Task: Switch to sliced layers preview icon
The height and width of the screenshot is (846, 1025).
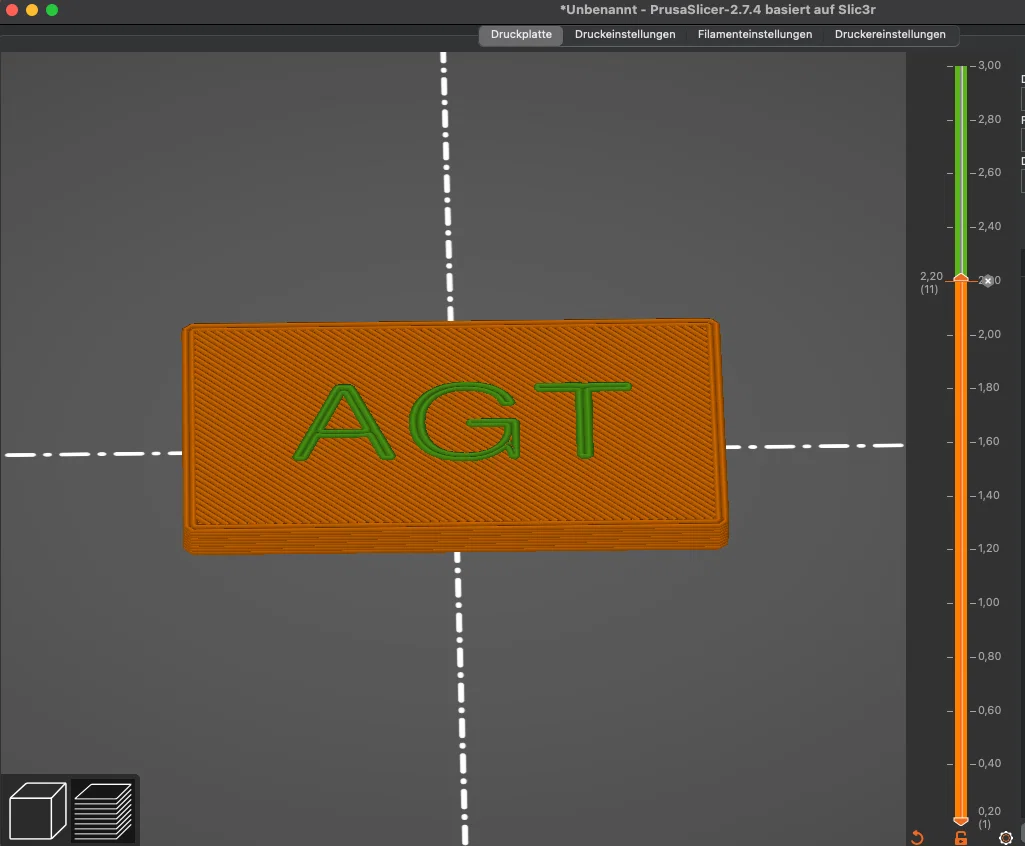Action: pyautogui.click(x=103, y=811)
